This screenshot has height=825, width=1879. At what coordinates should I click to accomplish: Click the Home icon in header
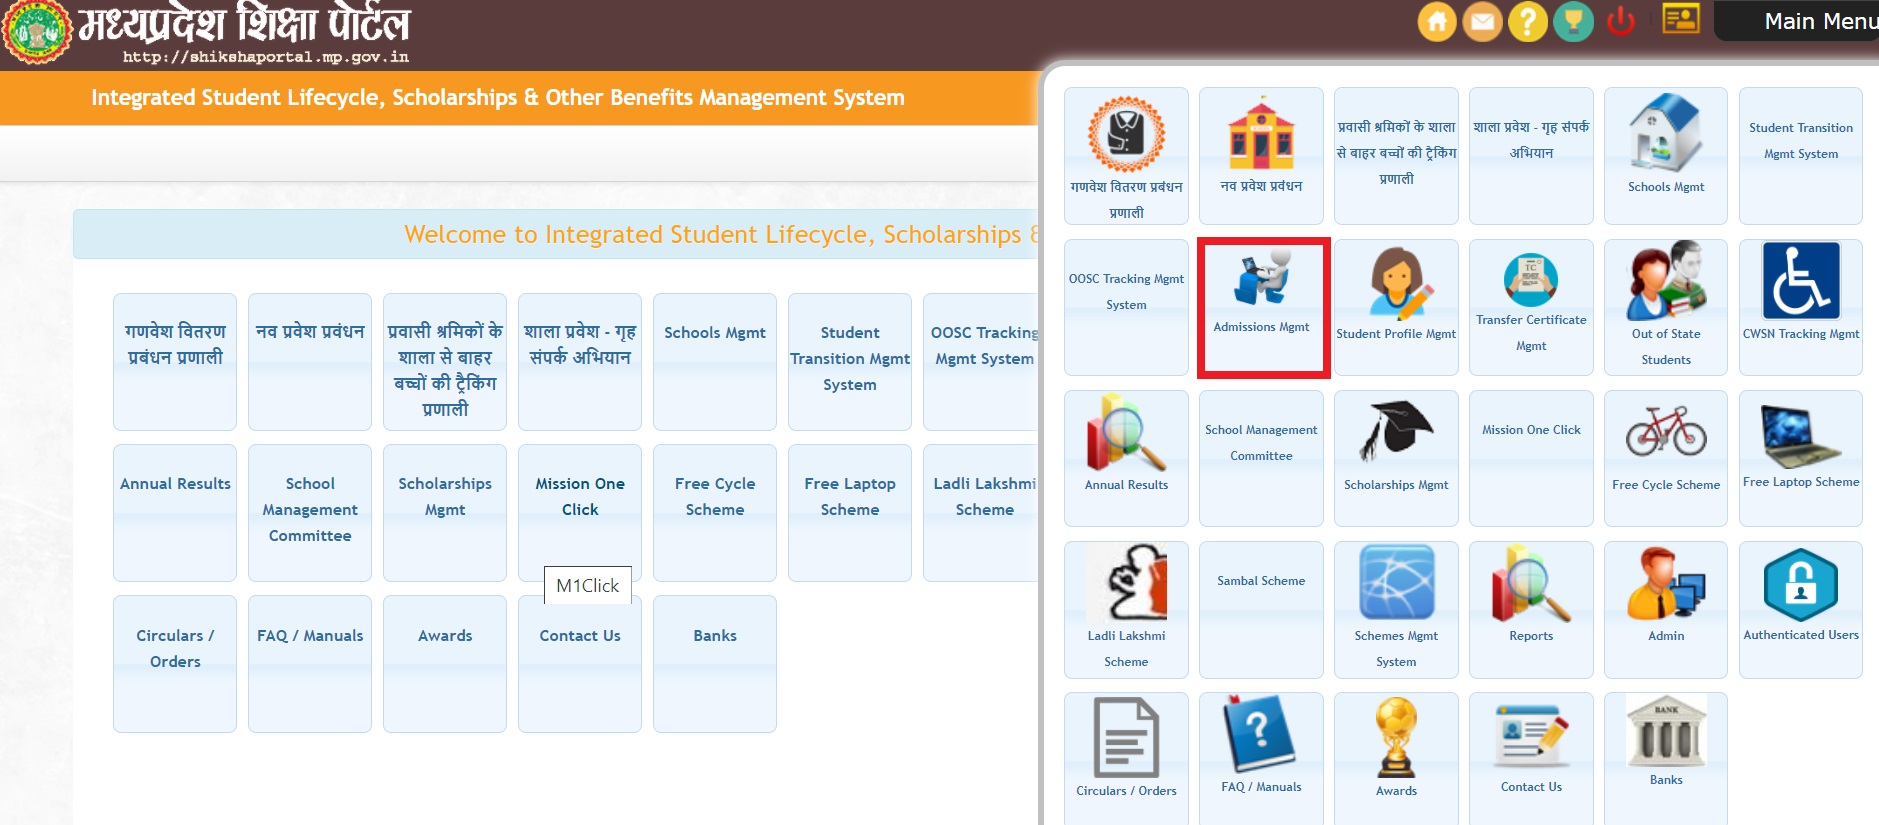pyautogui.click(x=1436, y=22)
